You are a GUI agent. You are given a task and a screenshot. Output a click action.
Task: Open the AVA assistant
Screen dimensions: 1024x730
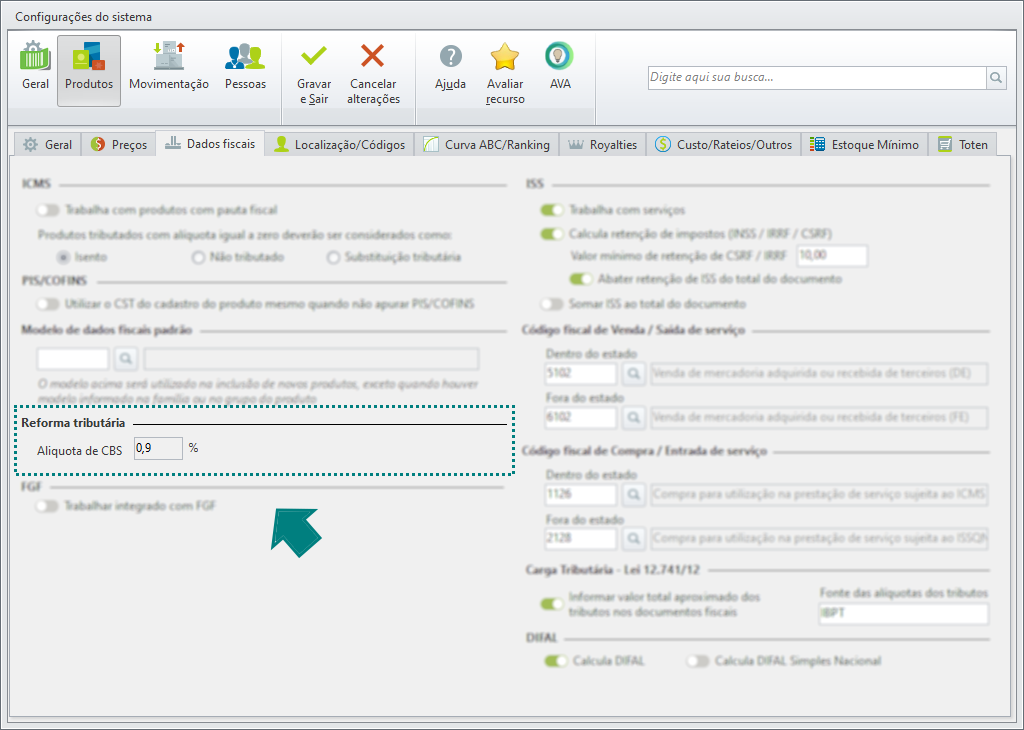tap(560, 67)
